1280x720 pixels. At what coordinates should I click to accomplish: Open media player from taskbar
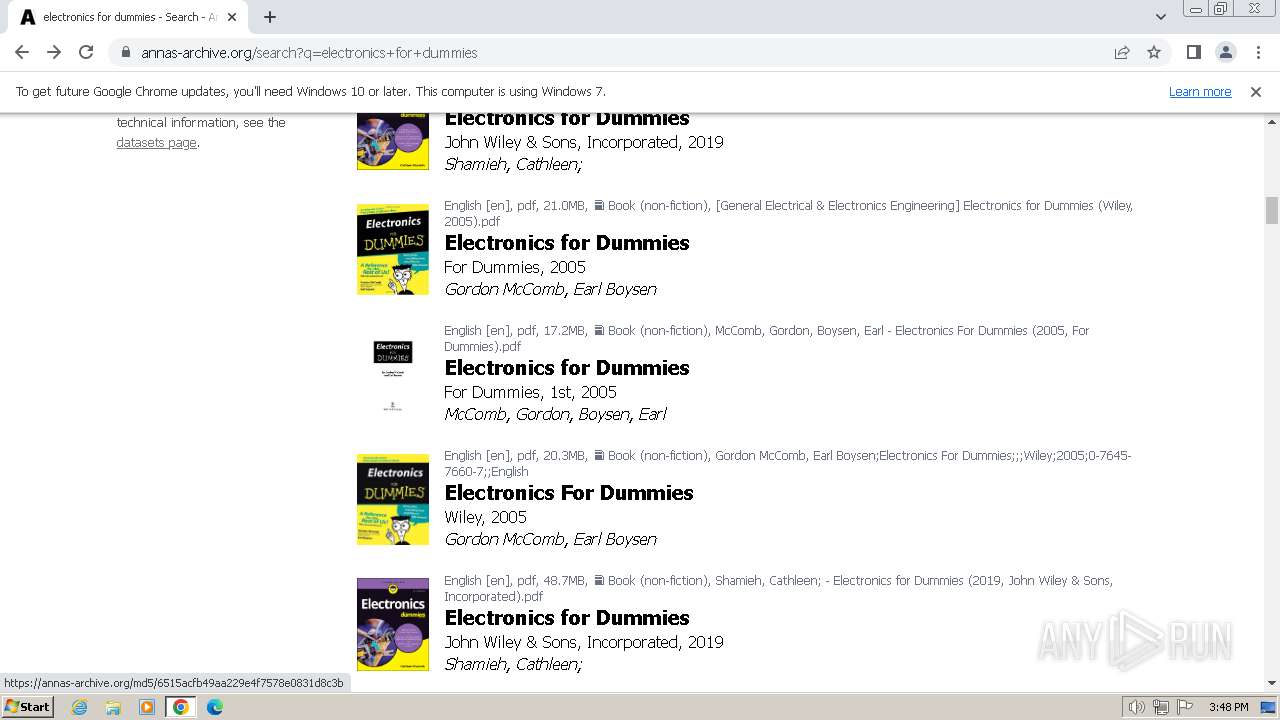[147, 707]
